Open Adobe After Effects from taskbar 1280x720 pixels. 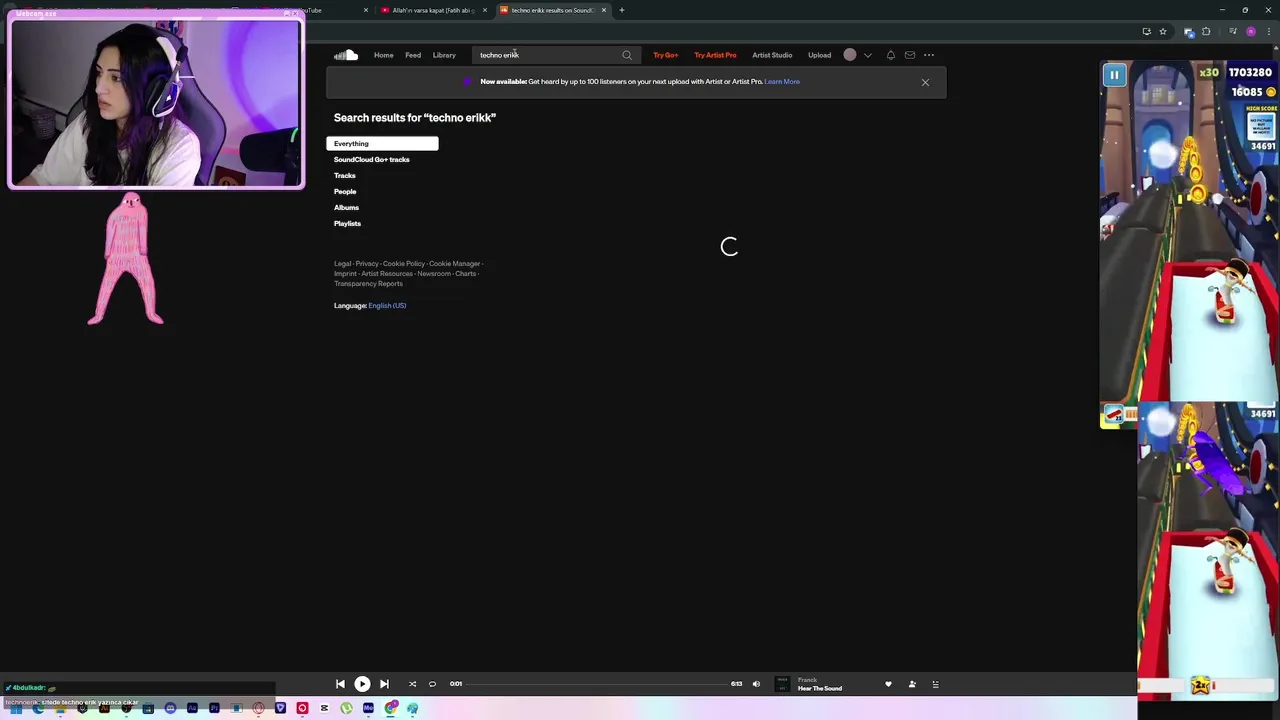click(x=192, y=708)
